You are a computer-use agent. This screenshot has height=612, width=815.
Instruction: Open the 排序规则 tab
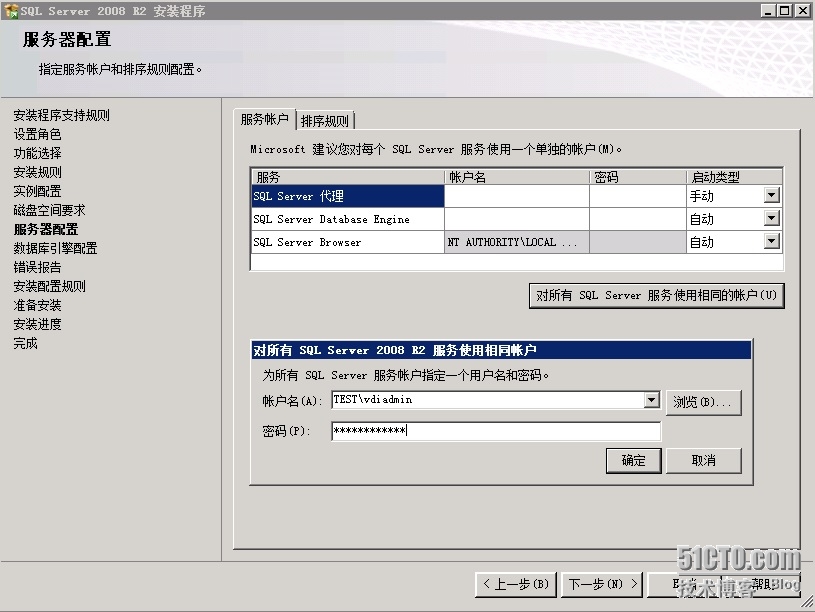tap(325, 121)
